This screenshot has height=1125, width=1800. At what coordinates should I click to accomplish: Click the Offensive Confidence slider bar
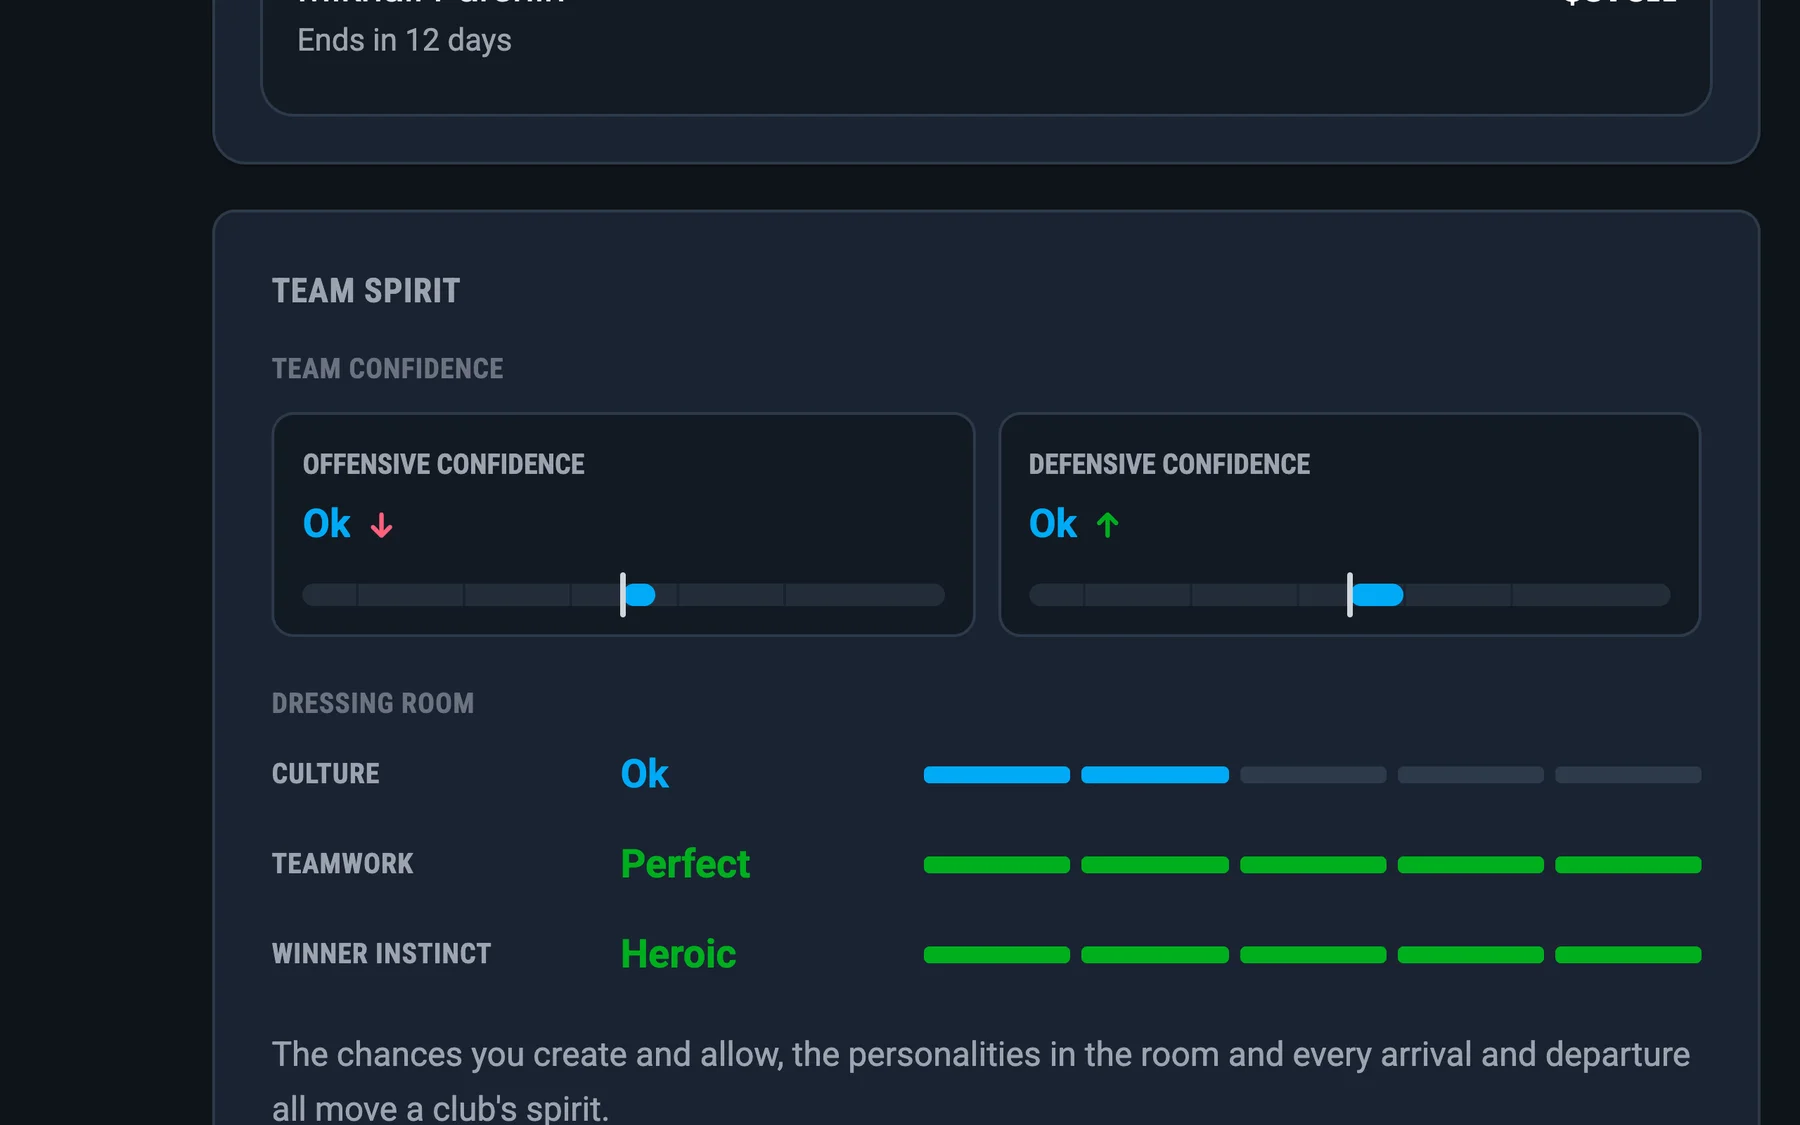coord(623,595)
